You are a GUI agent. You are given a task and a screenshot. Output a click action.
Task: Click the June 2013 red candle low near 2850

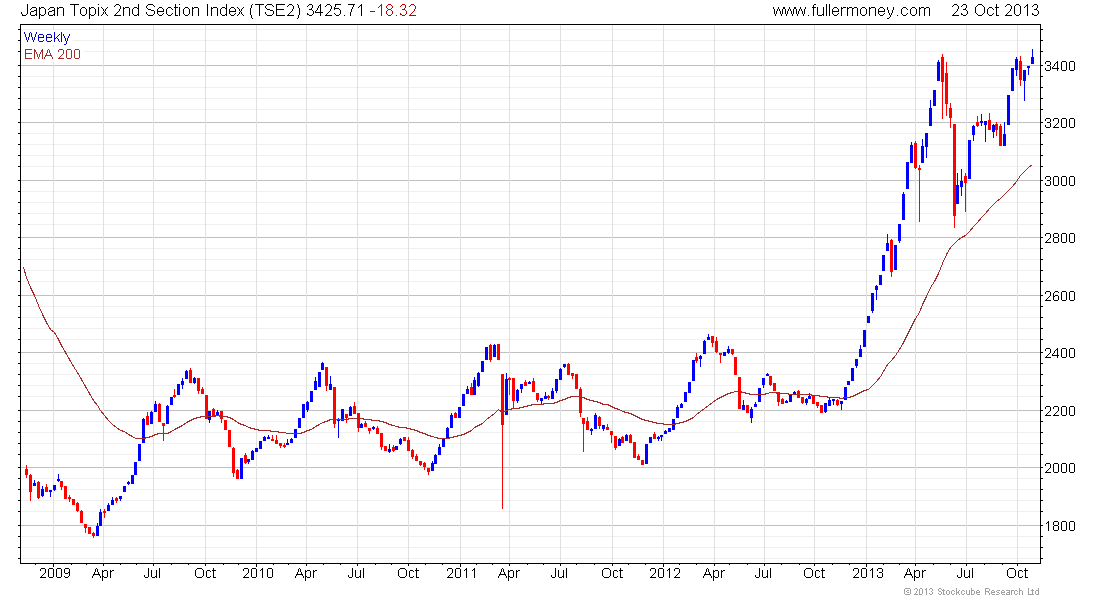click(x=954, y=175)
